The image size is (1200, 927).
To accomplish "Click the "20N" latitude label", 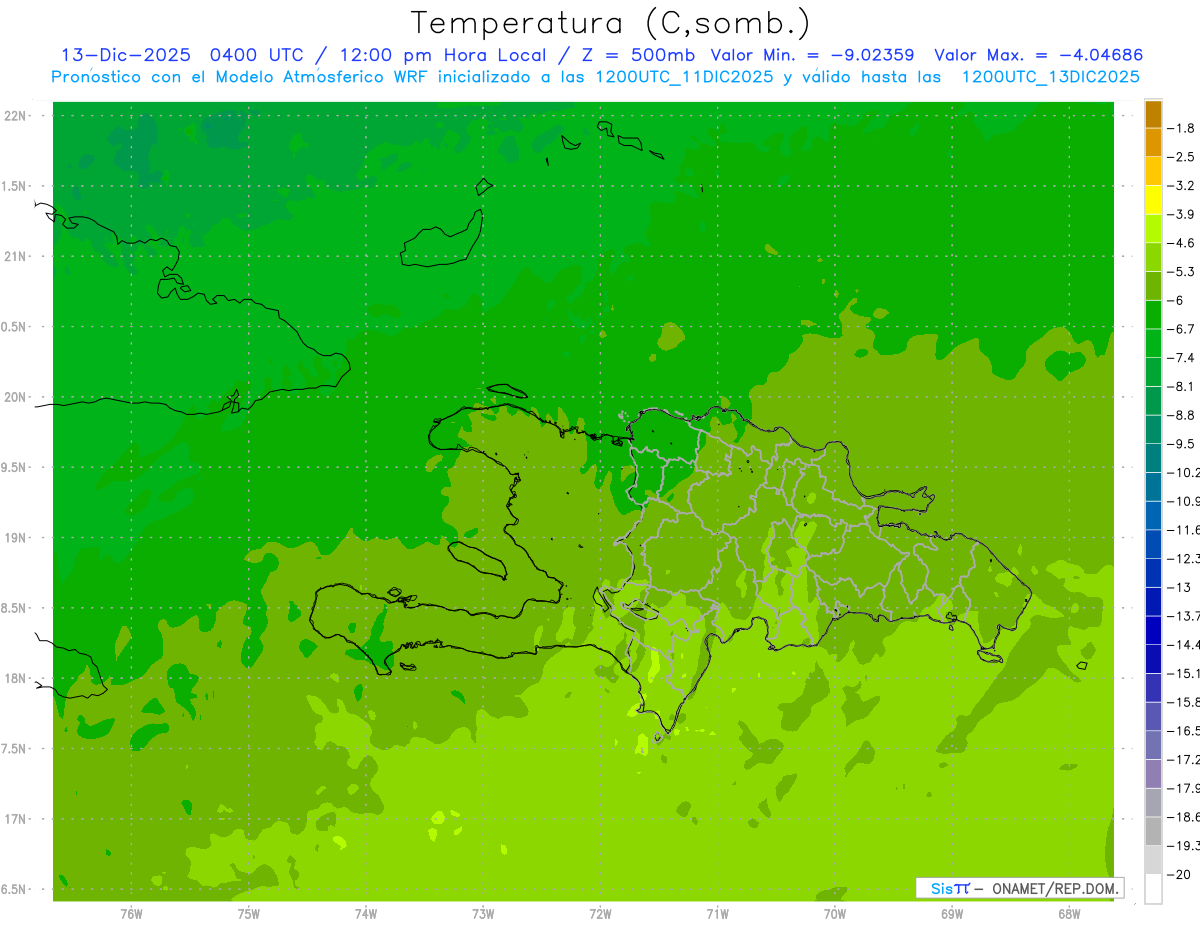I will tap(16, 397).
